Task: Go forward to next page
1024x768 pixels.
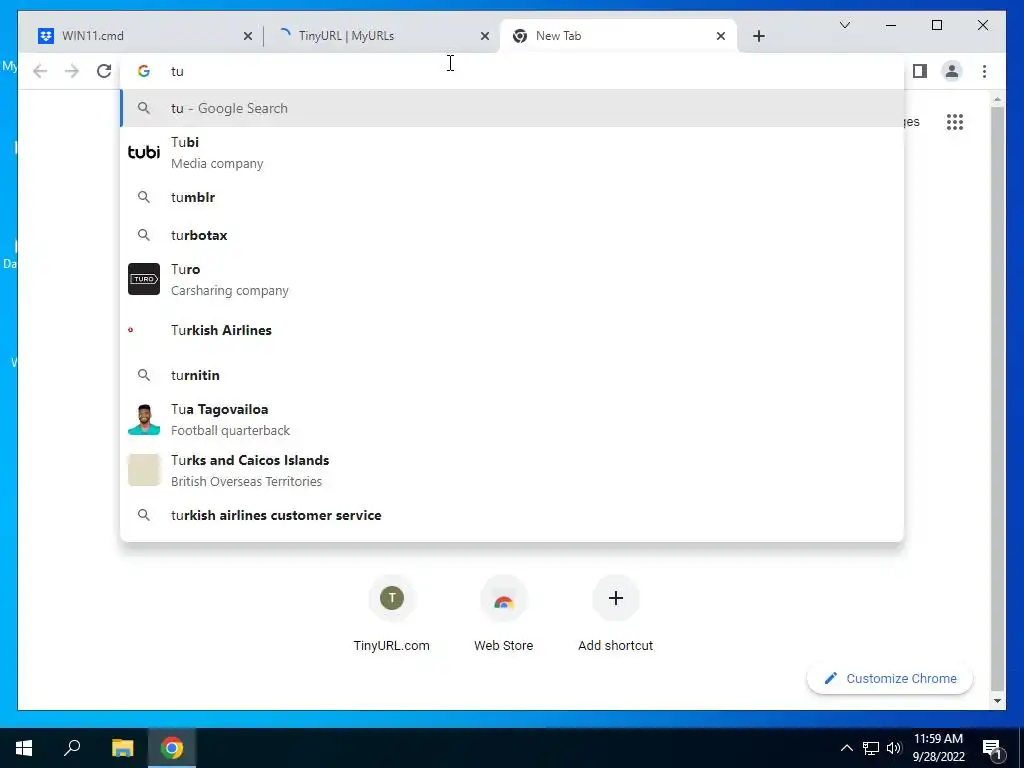Action: point(72,71)
